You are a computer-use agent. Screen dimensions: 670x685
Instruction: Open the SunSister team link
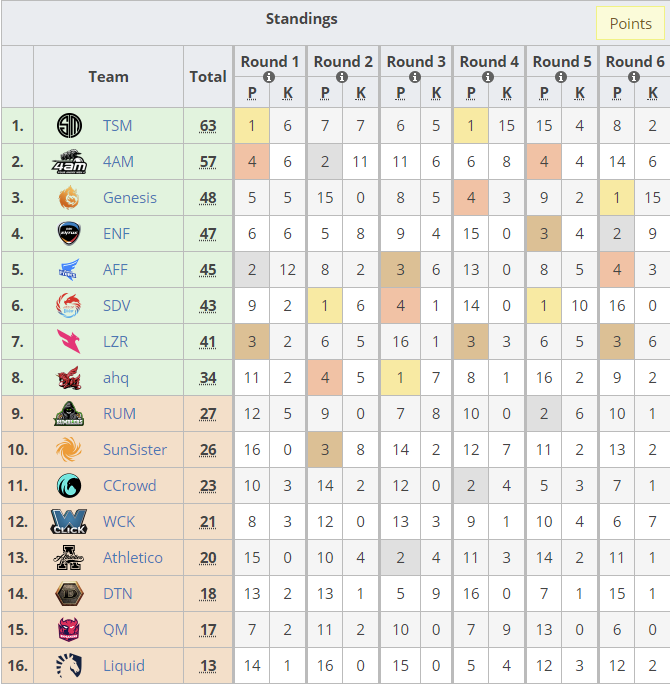click(x=135, y=450)
